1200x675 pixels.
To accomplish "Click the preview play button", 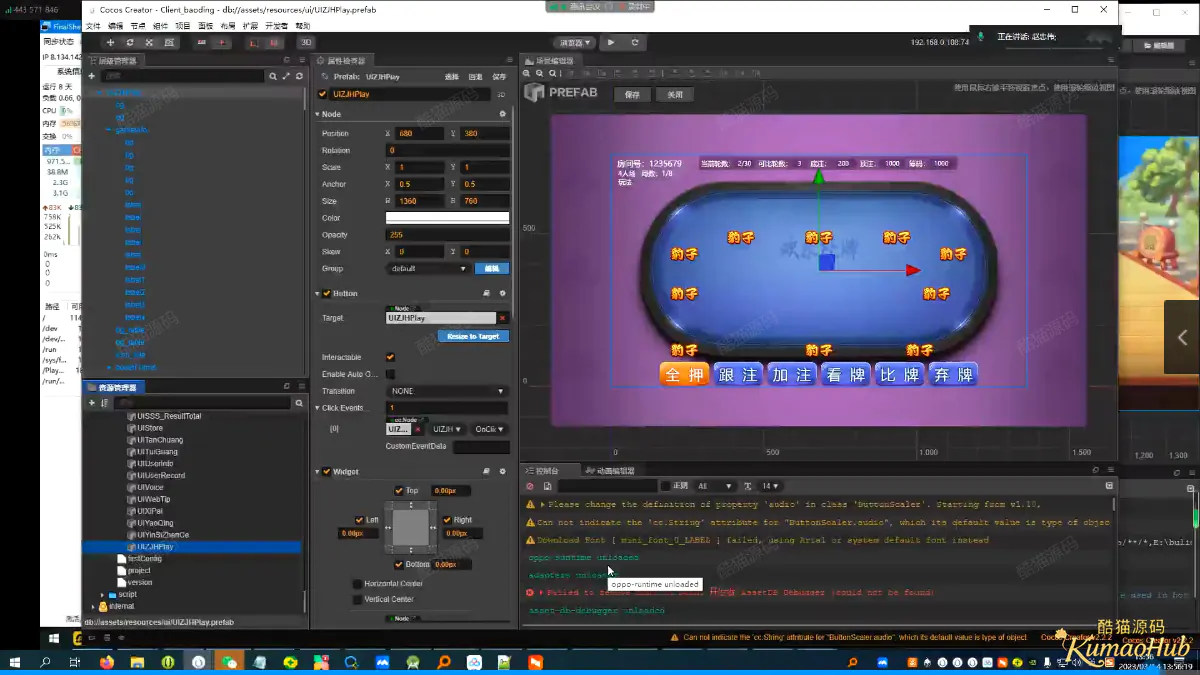I will click(x=612, y=43).
